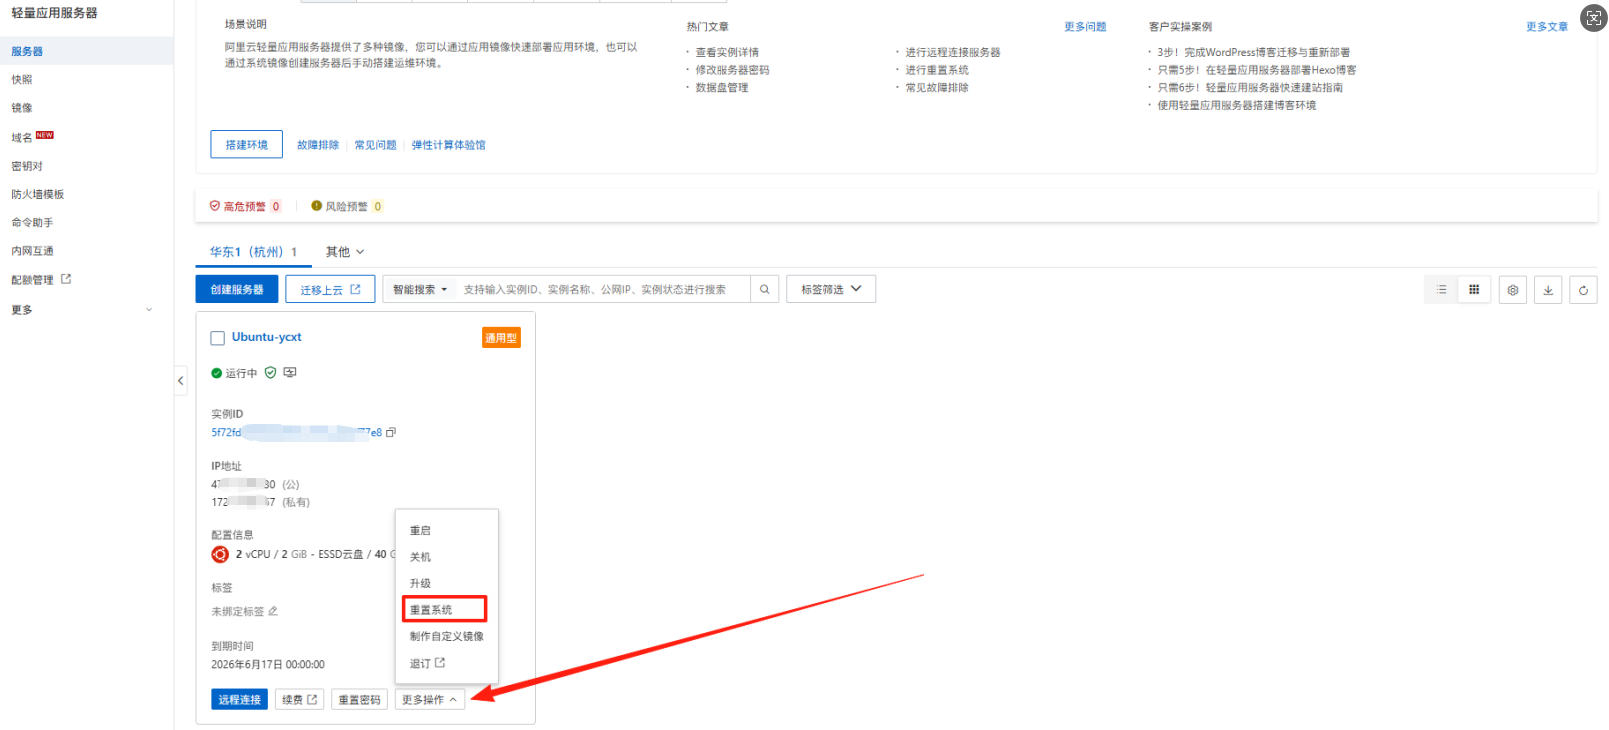
Task: Click the monitor icon beside running status
Action: point(290,373)
